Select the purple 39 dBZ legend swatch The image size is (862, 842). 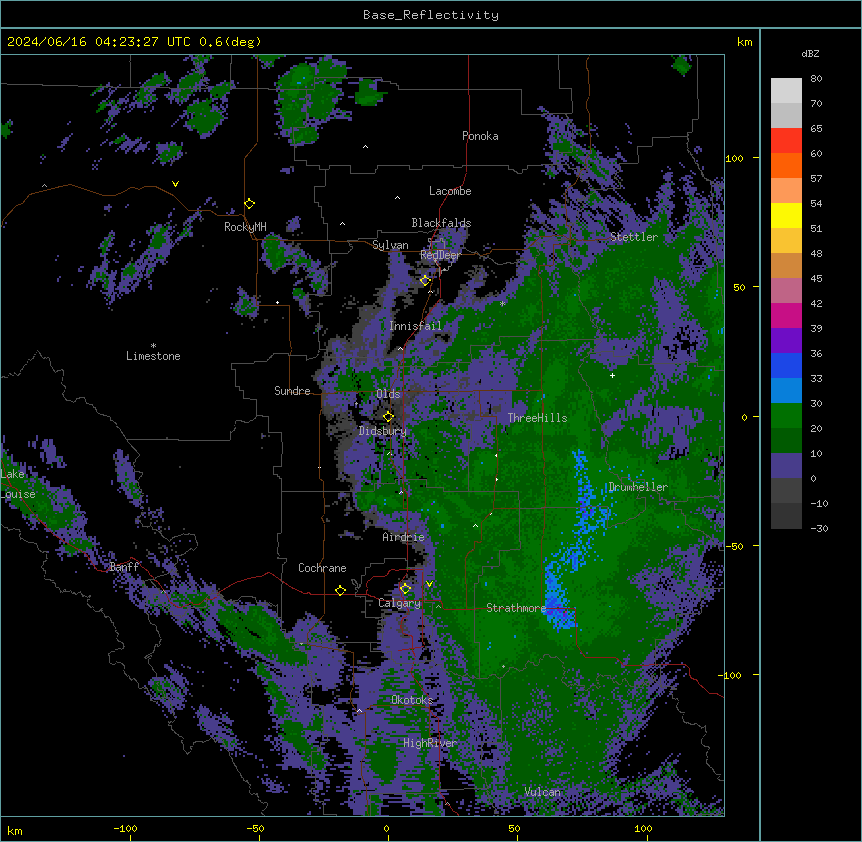click(x=786, y=341)
